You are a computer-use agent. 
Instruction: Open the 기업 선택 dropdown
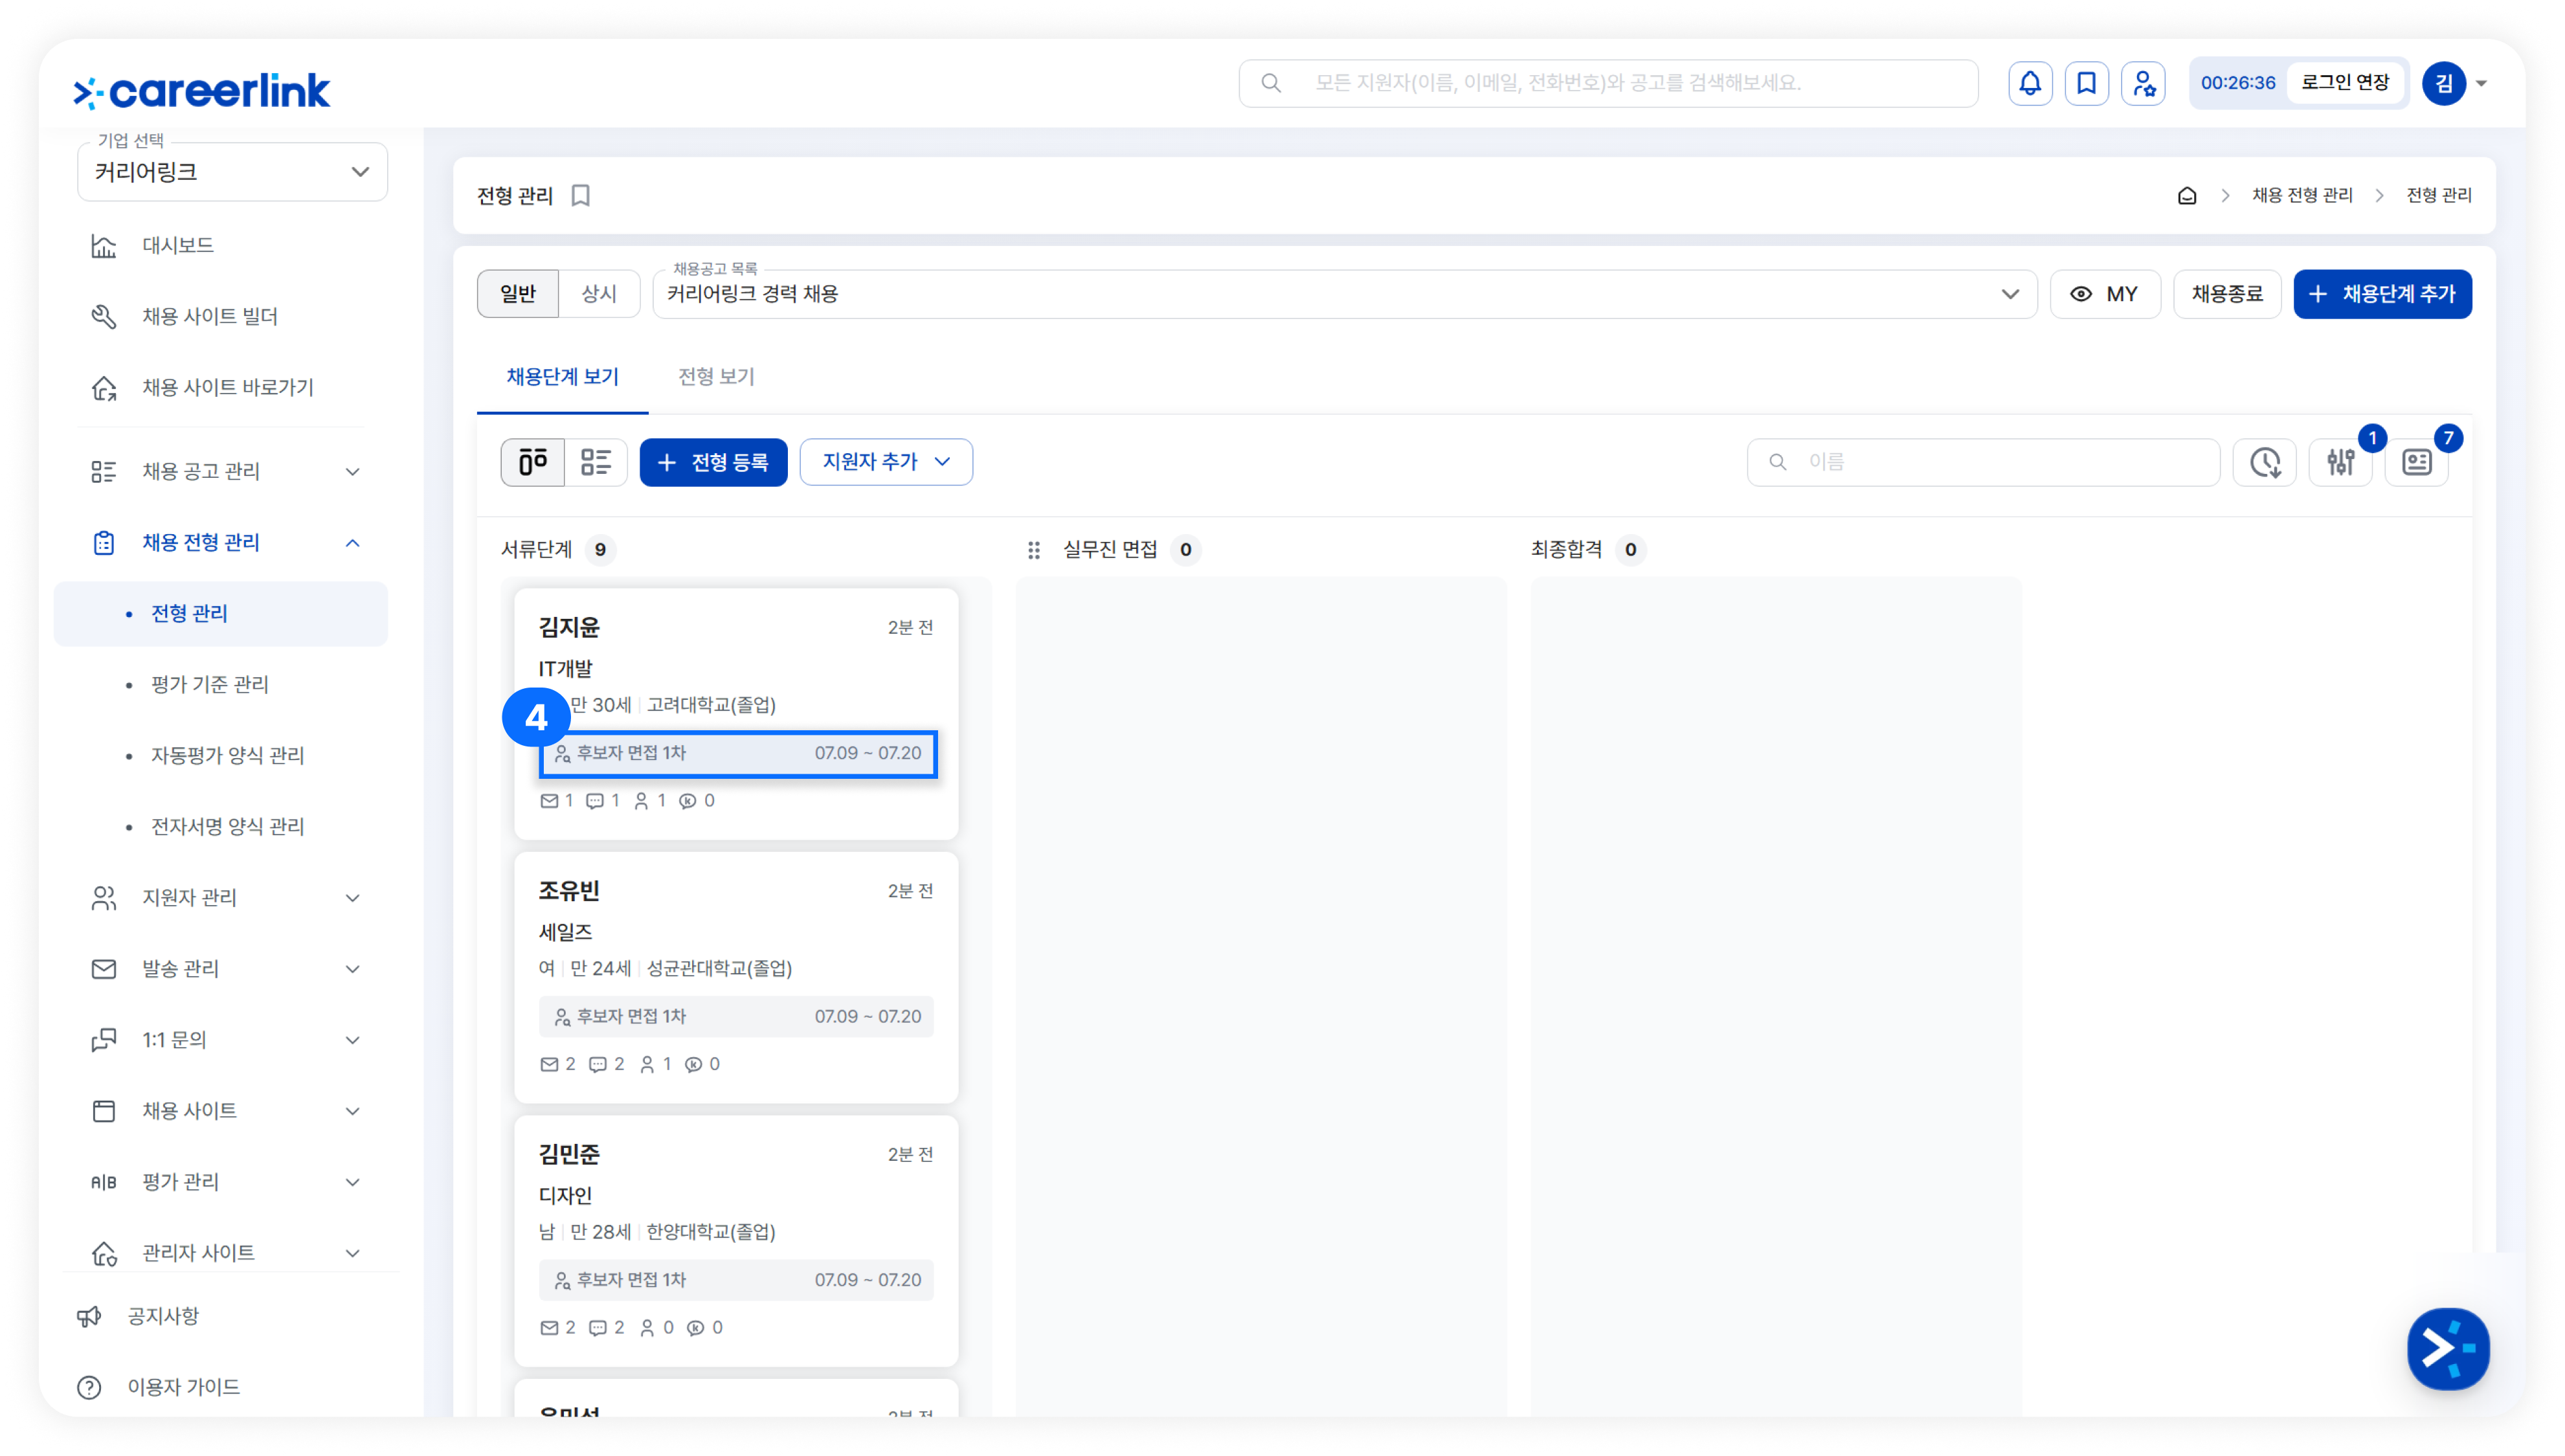pyautogui.click(x=232, y=172)
